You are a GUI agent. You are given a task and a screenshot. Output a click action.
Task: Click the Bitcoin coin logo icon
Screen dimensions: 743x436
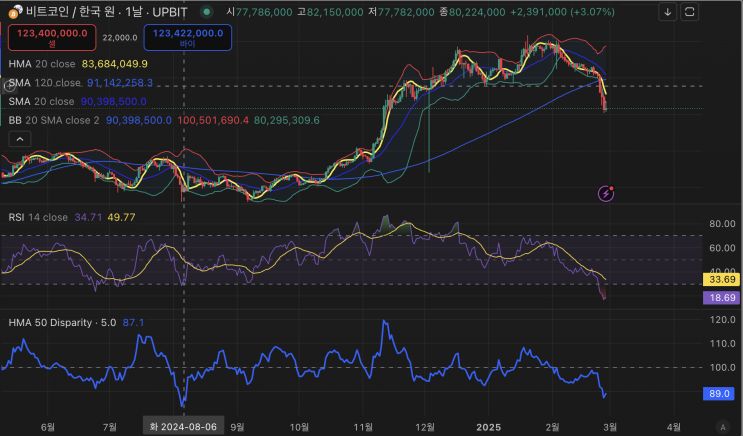tap(15, 11)
